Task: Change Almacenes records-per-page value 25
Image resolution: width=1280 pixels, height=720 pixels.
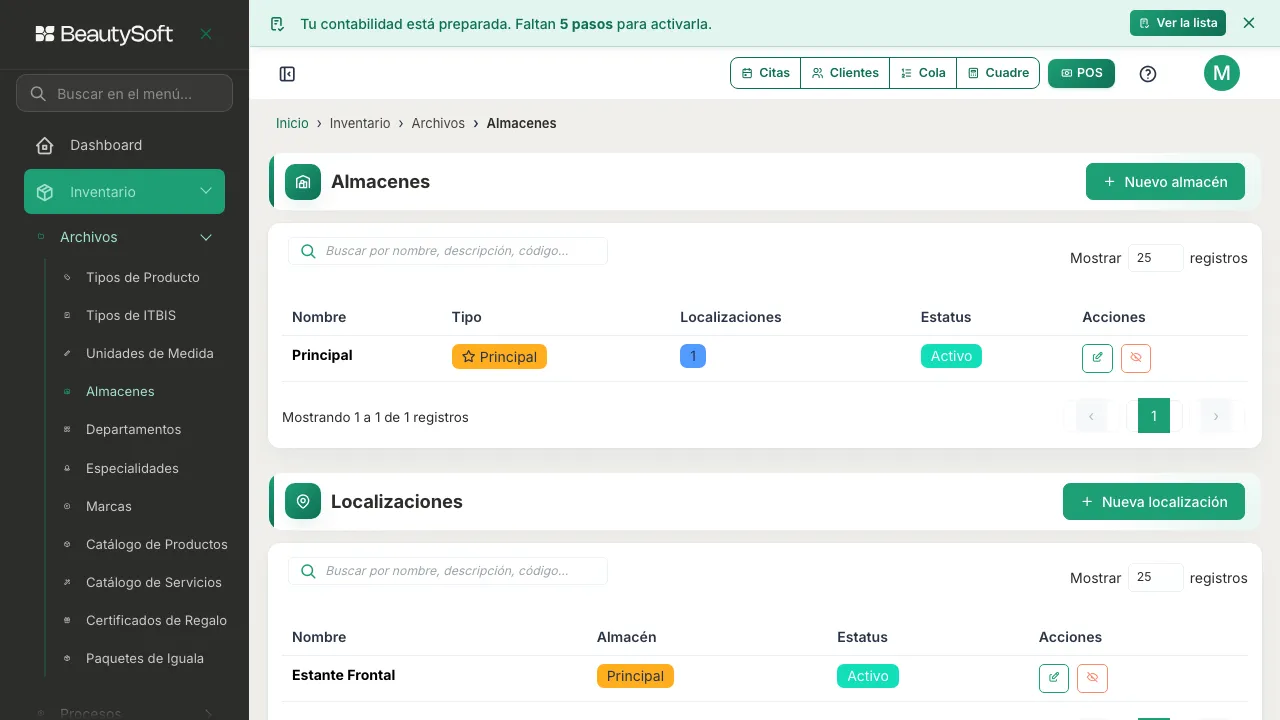Action: (1156, 258)
